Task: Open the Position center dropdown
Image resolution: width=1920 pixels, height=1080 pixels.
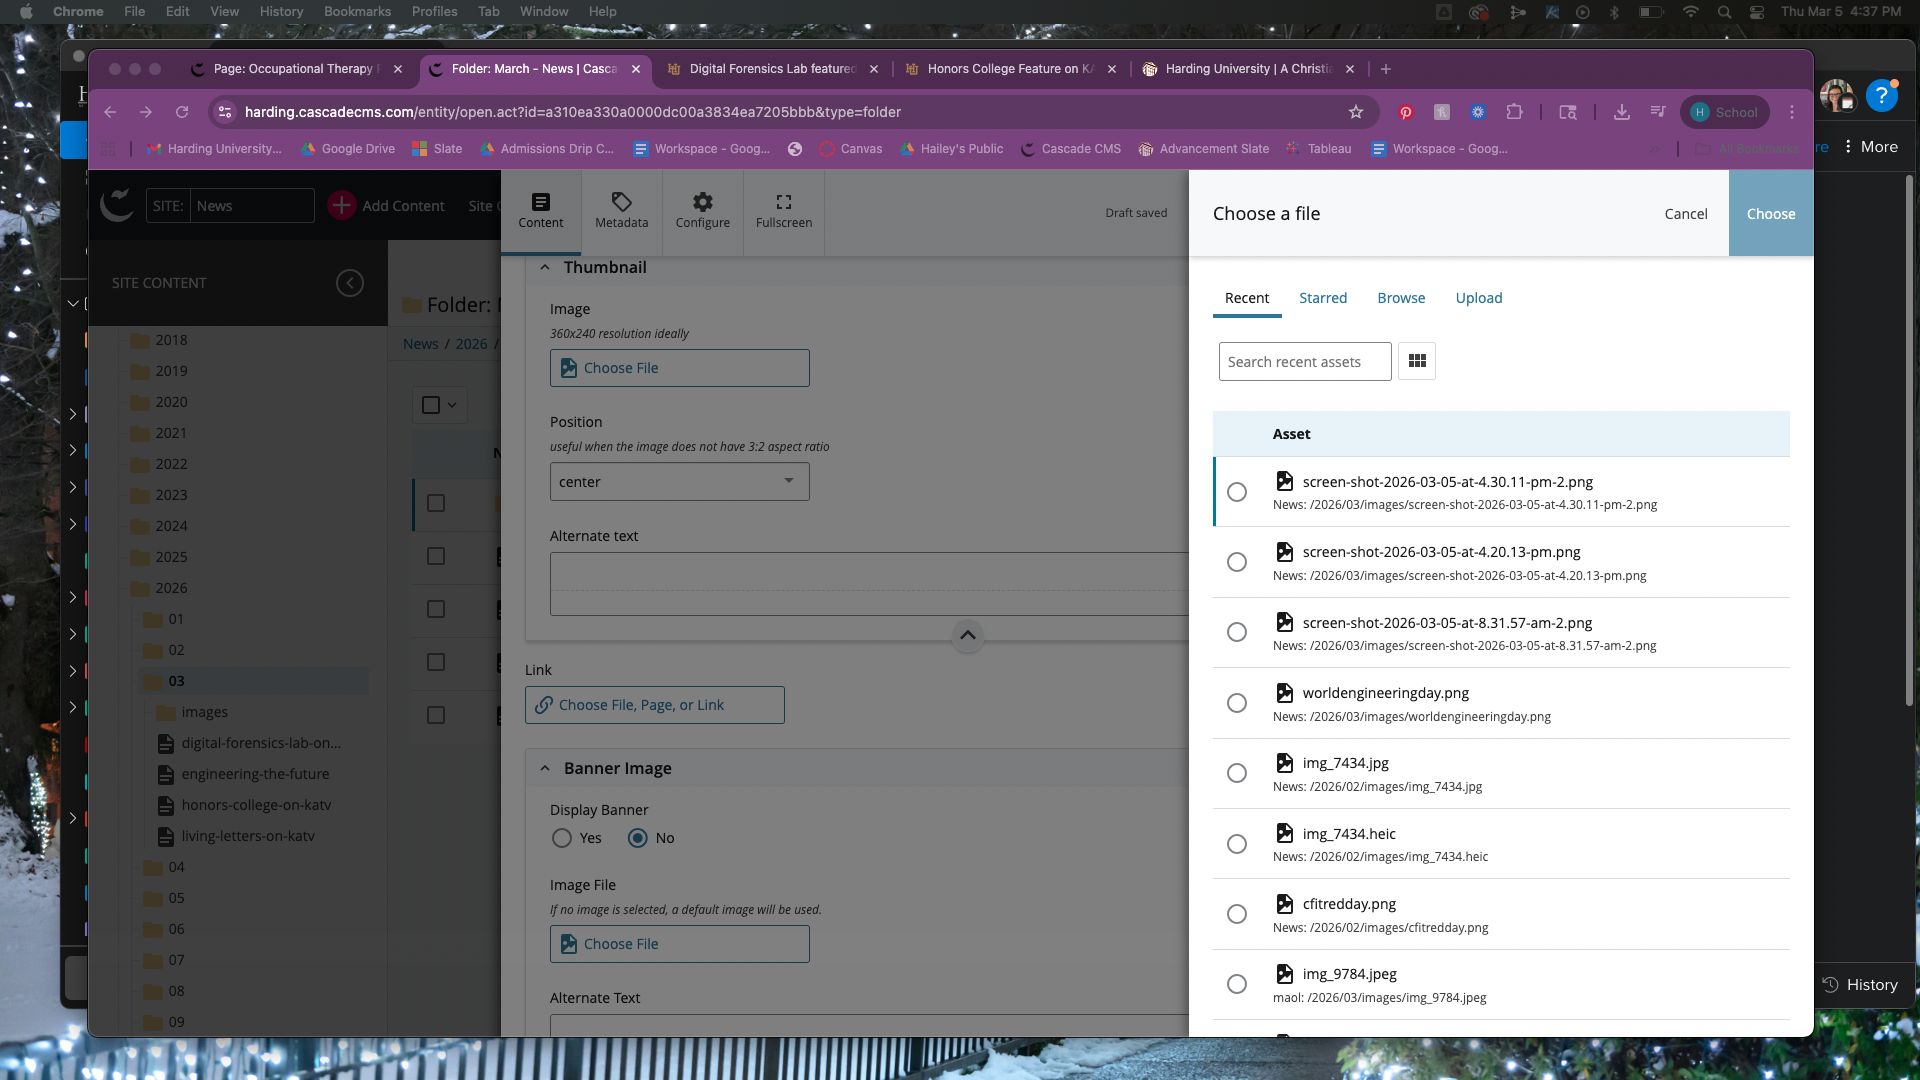Action: (x=679, y=482)
